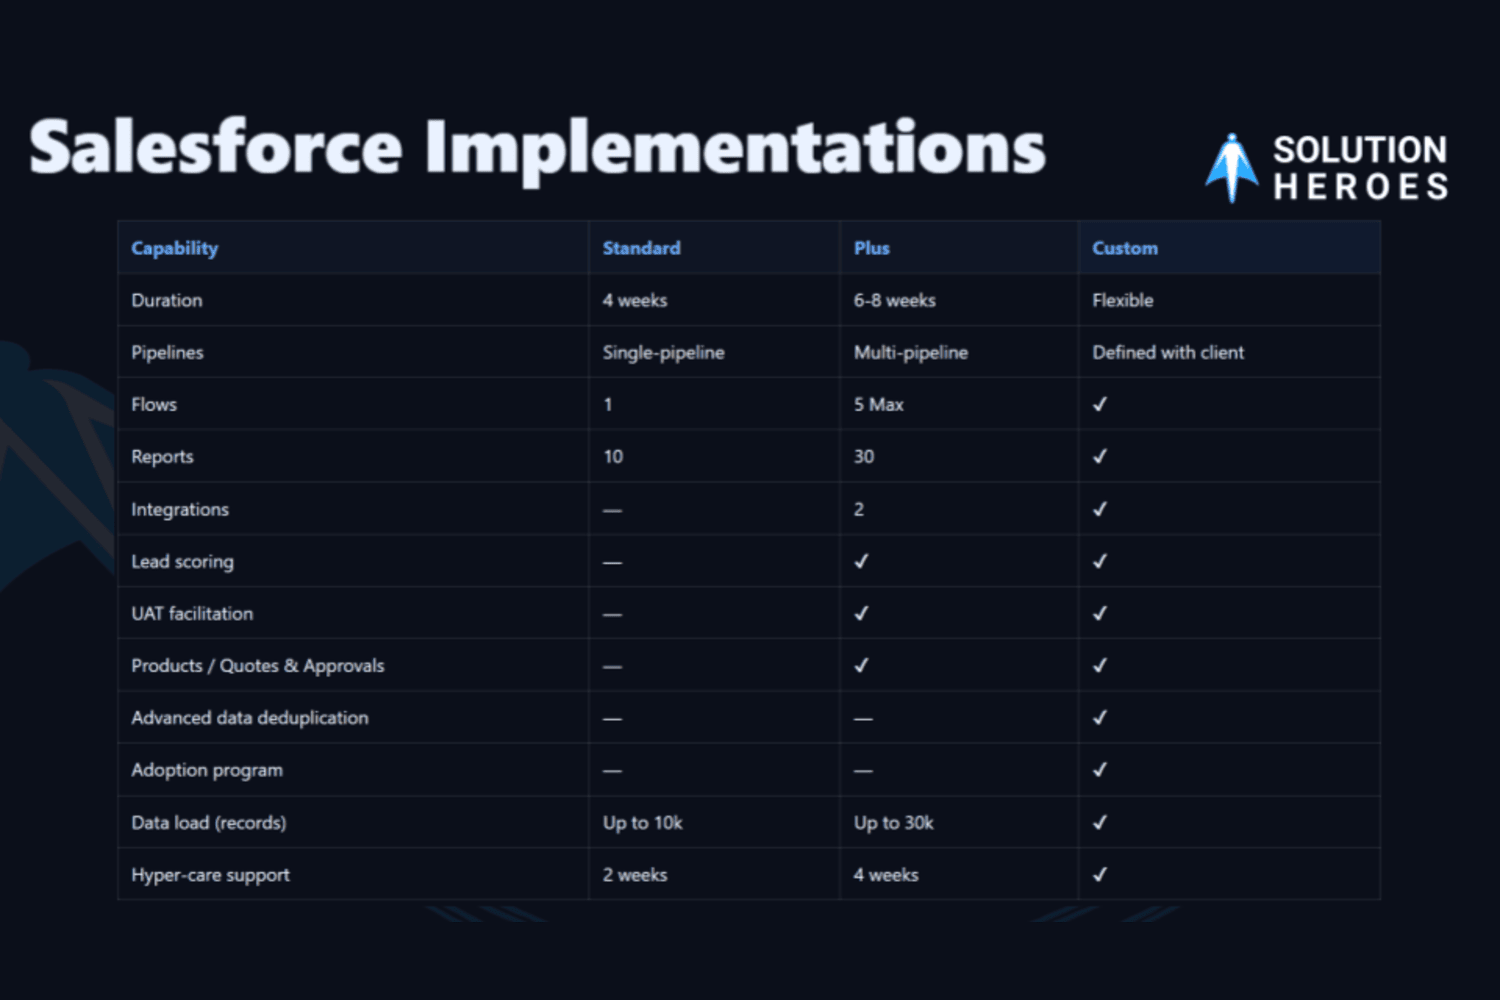Click the Custom checkmark for Adoption program

[1100, 769]
